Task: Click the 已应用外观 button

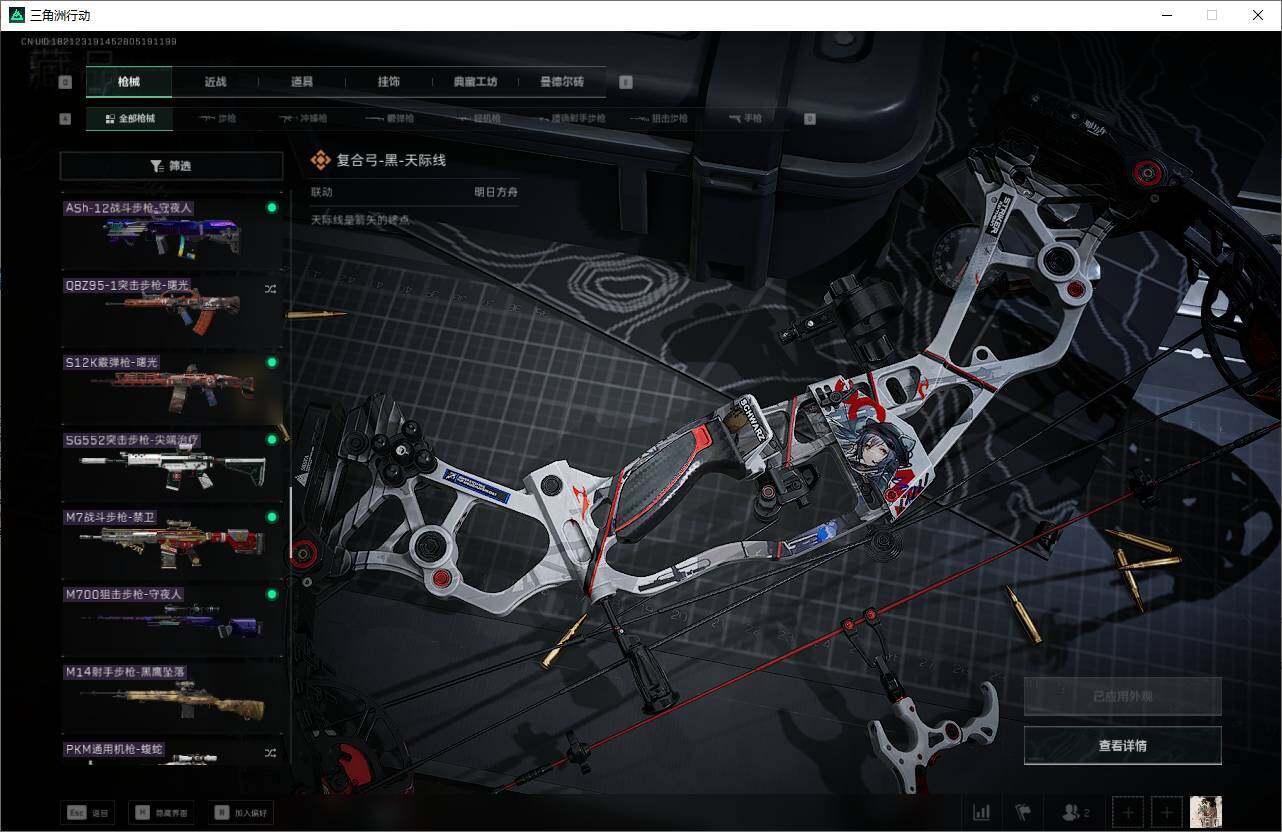Action: [1123, 696]
